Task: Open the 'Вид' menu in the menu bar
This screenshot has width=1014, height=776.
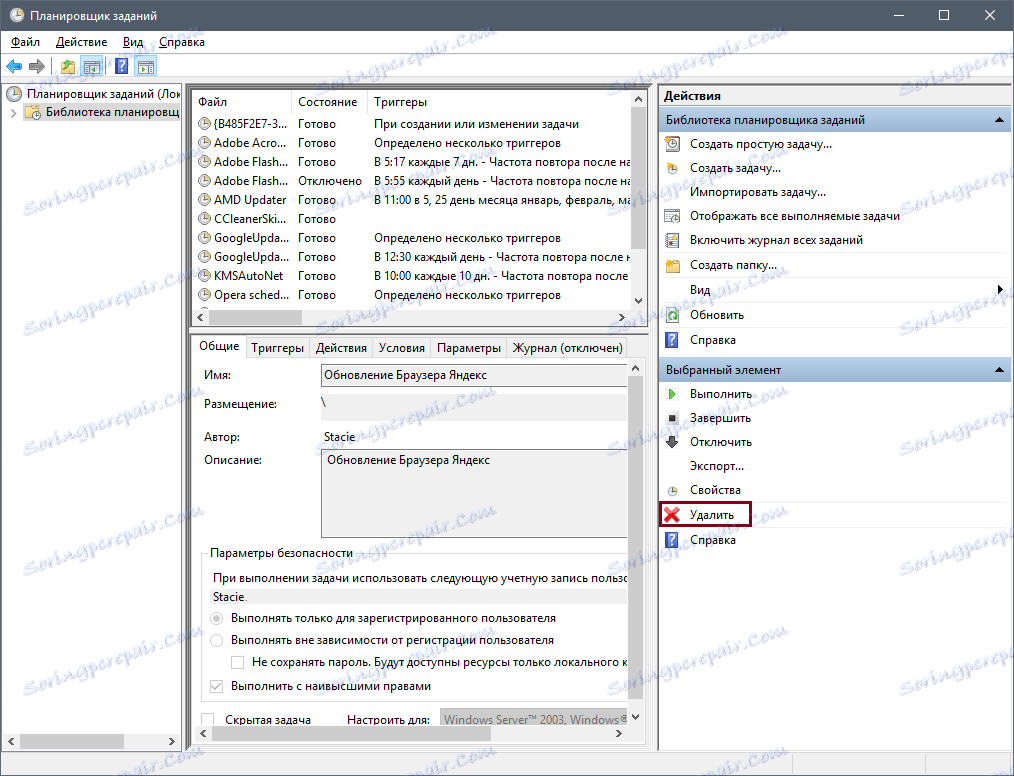Action: [133, 42]
